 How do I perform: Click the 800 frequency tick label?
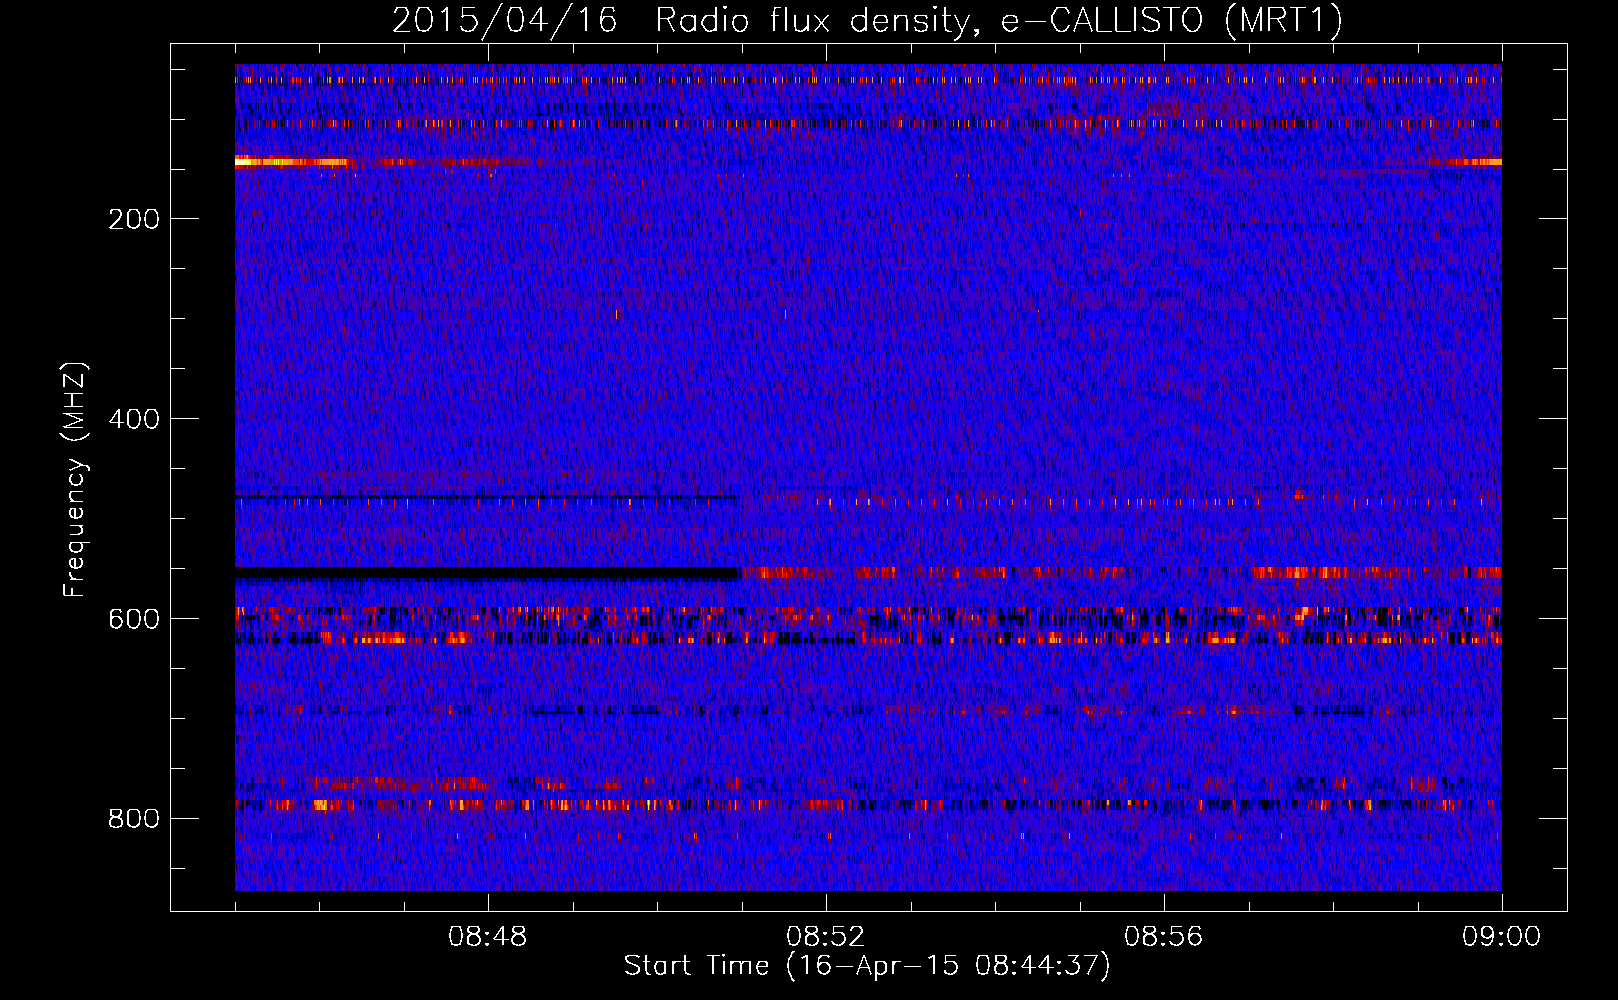click(x=134, y=819)
